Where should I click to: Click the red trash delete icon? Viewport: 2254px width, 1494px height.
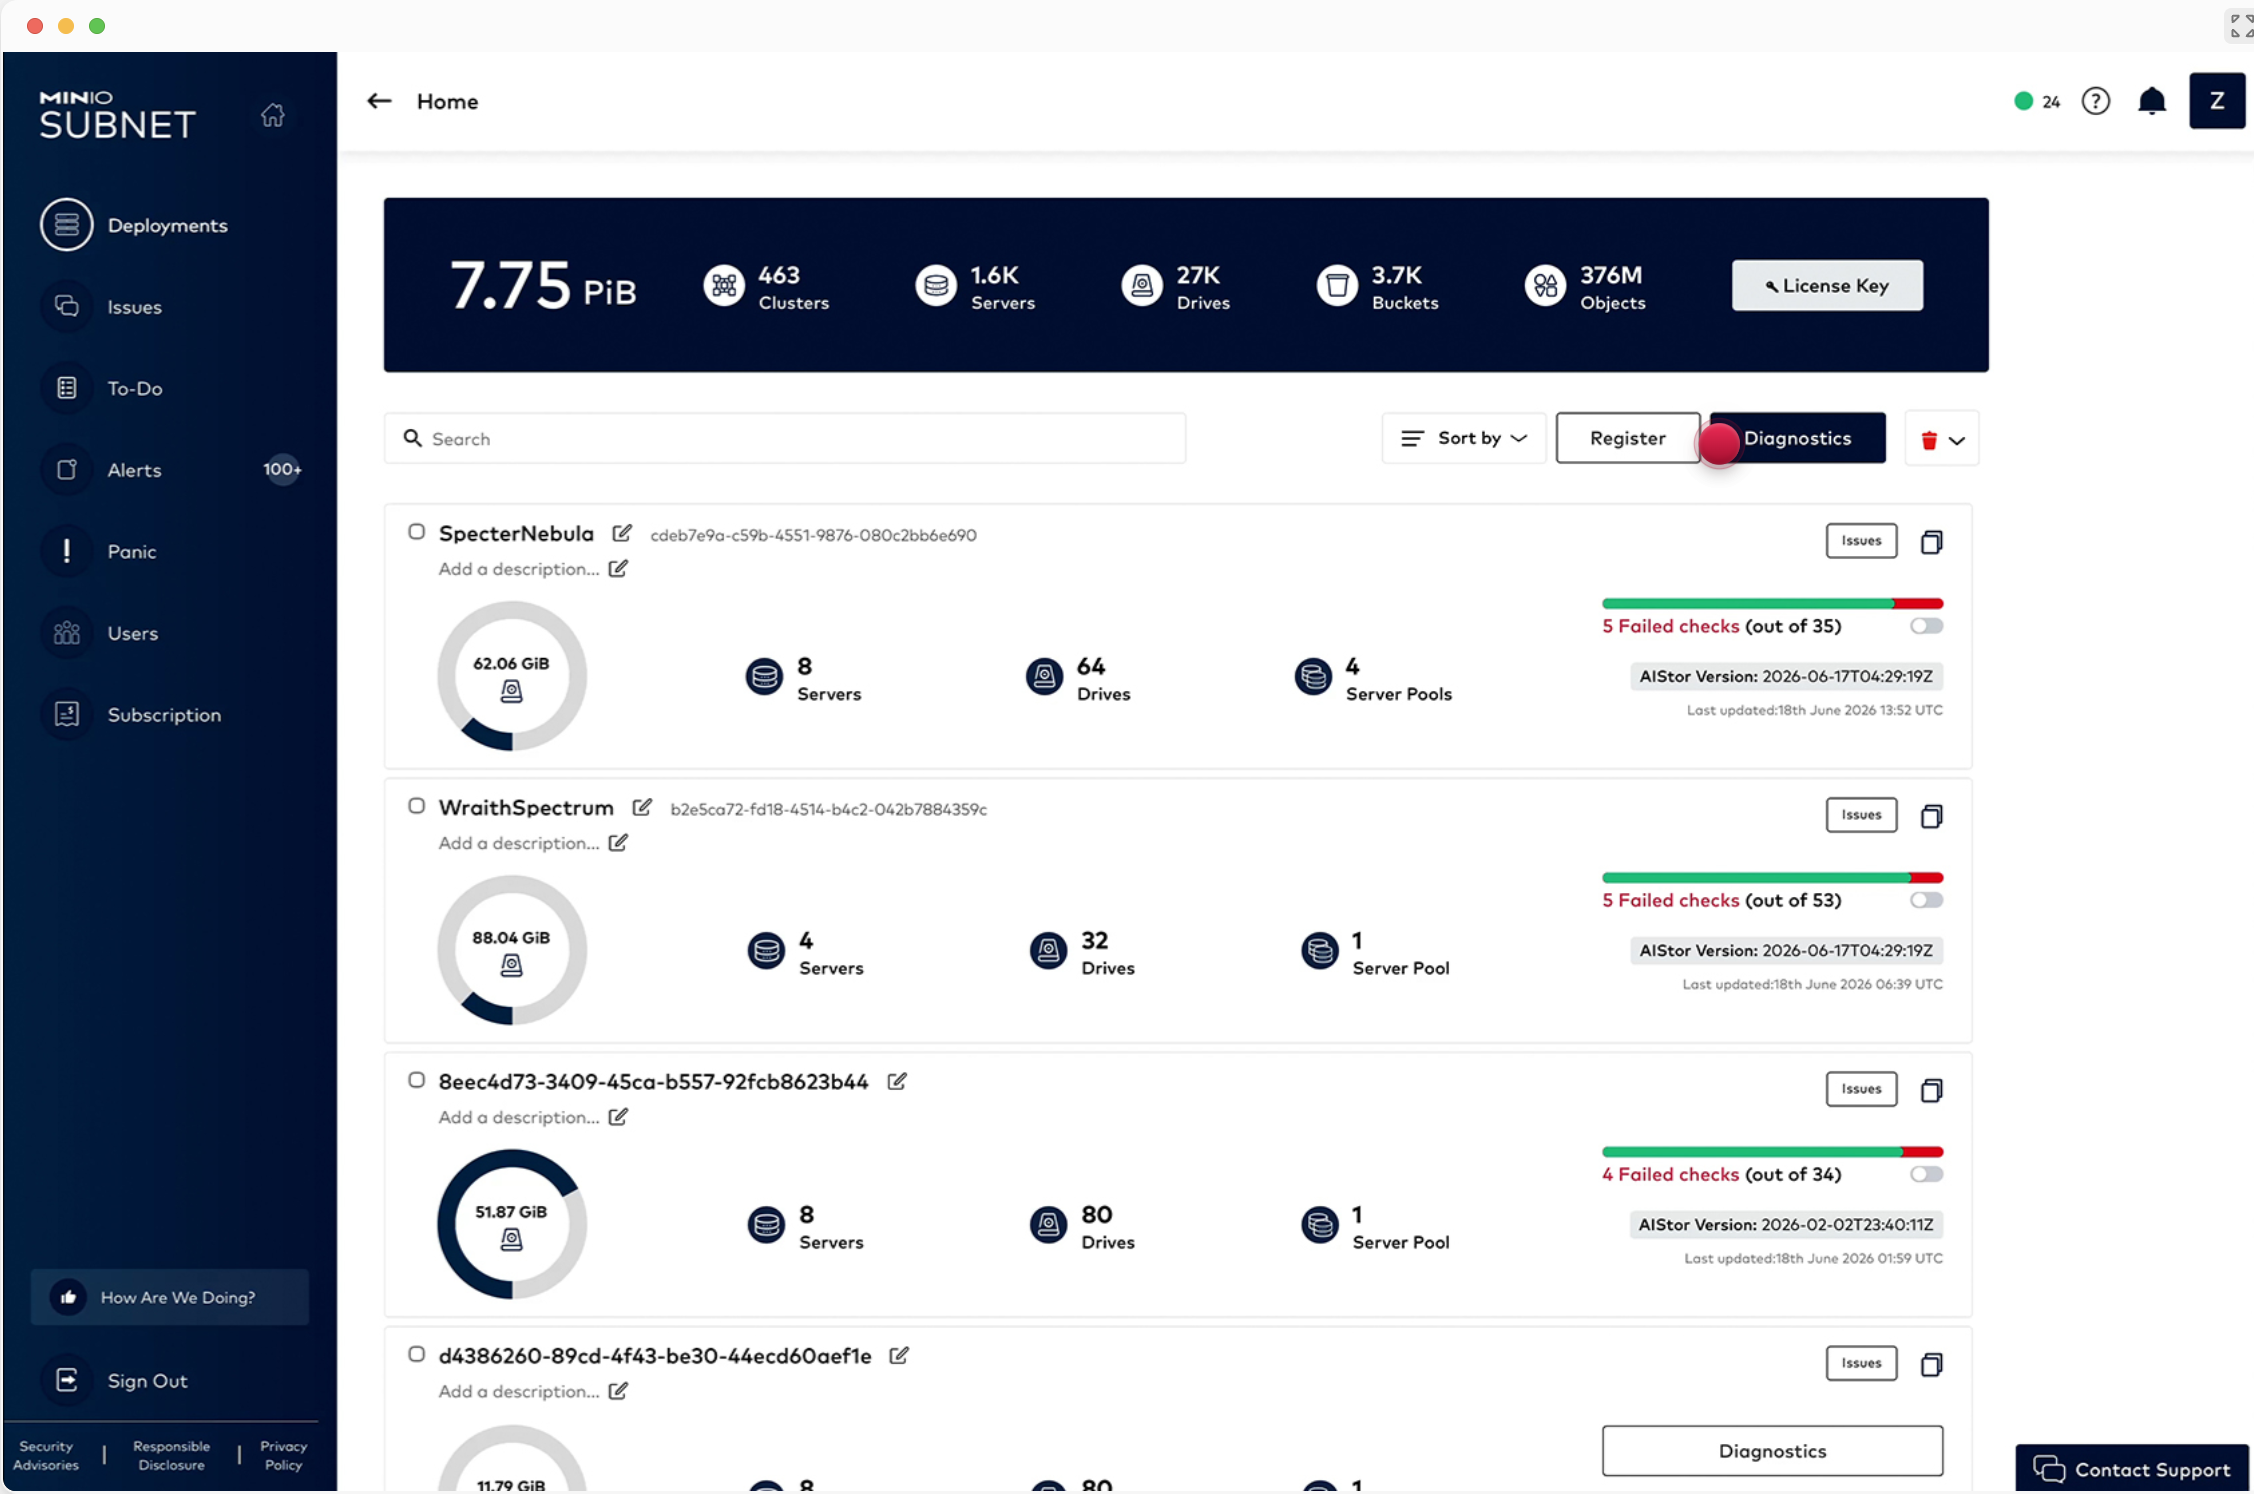click(x=1929, y=440)
